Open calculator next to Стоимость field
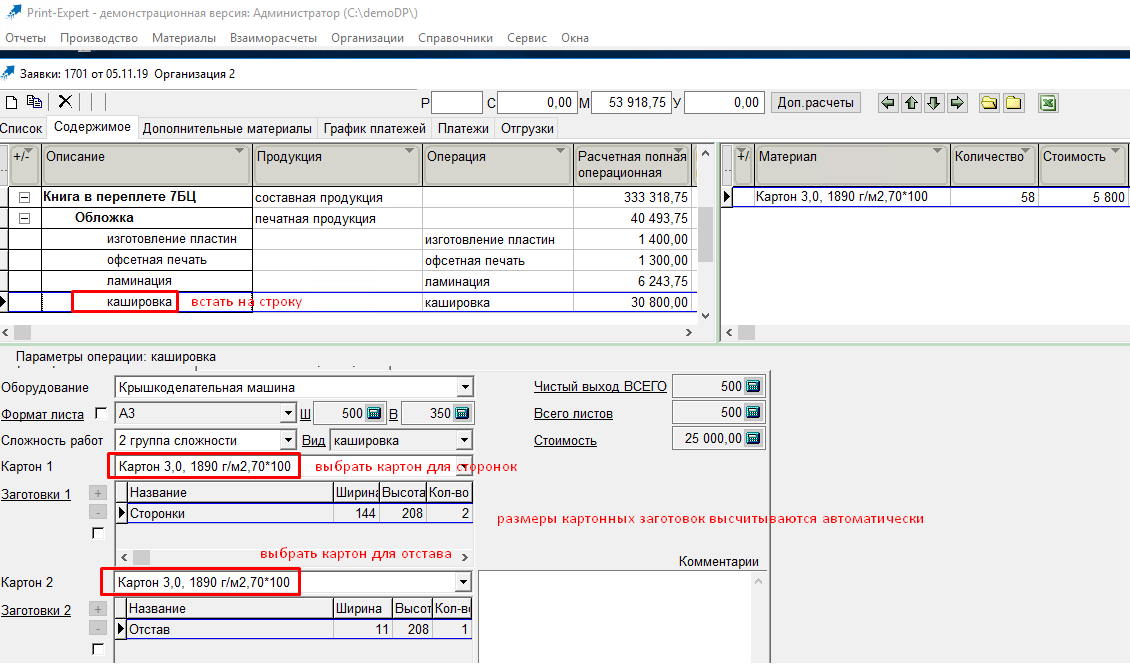 (x=753, y=438)
